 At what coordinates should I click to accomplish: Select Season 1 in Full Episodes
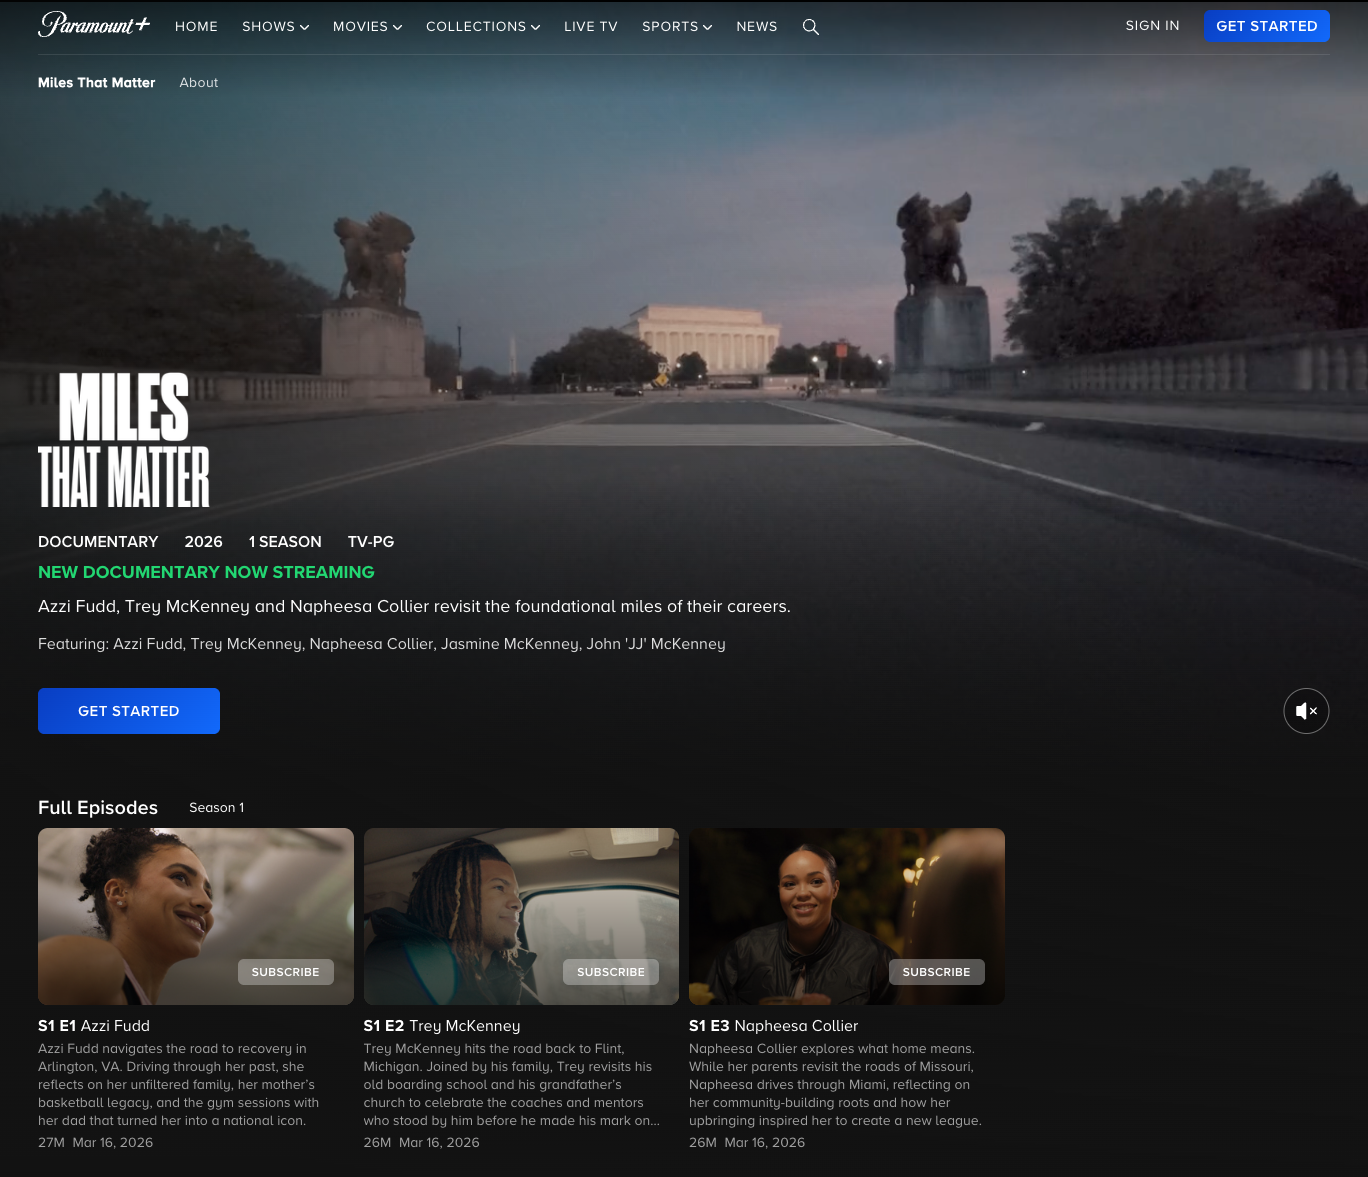click(217, 808)
